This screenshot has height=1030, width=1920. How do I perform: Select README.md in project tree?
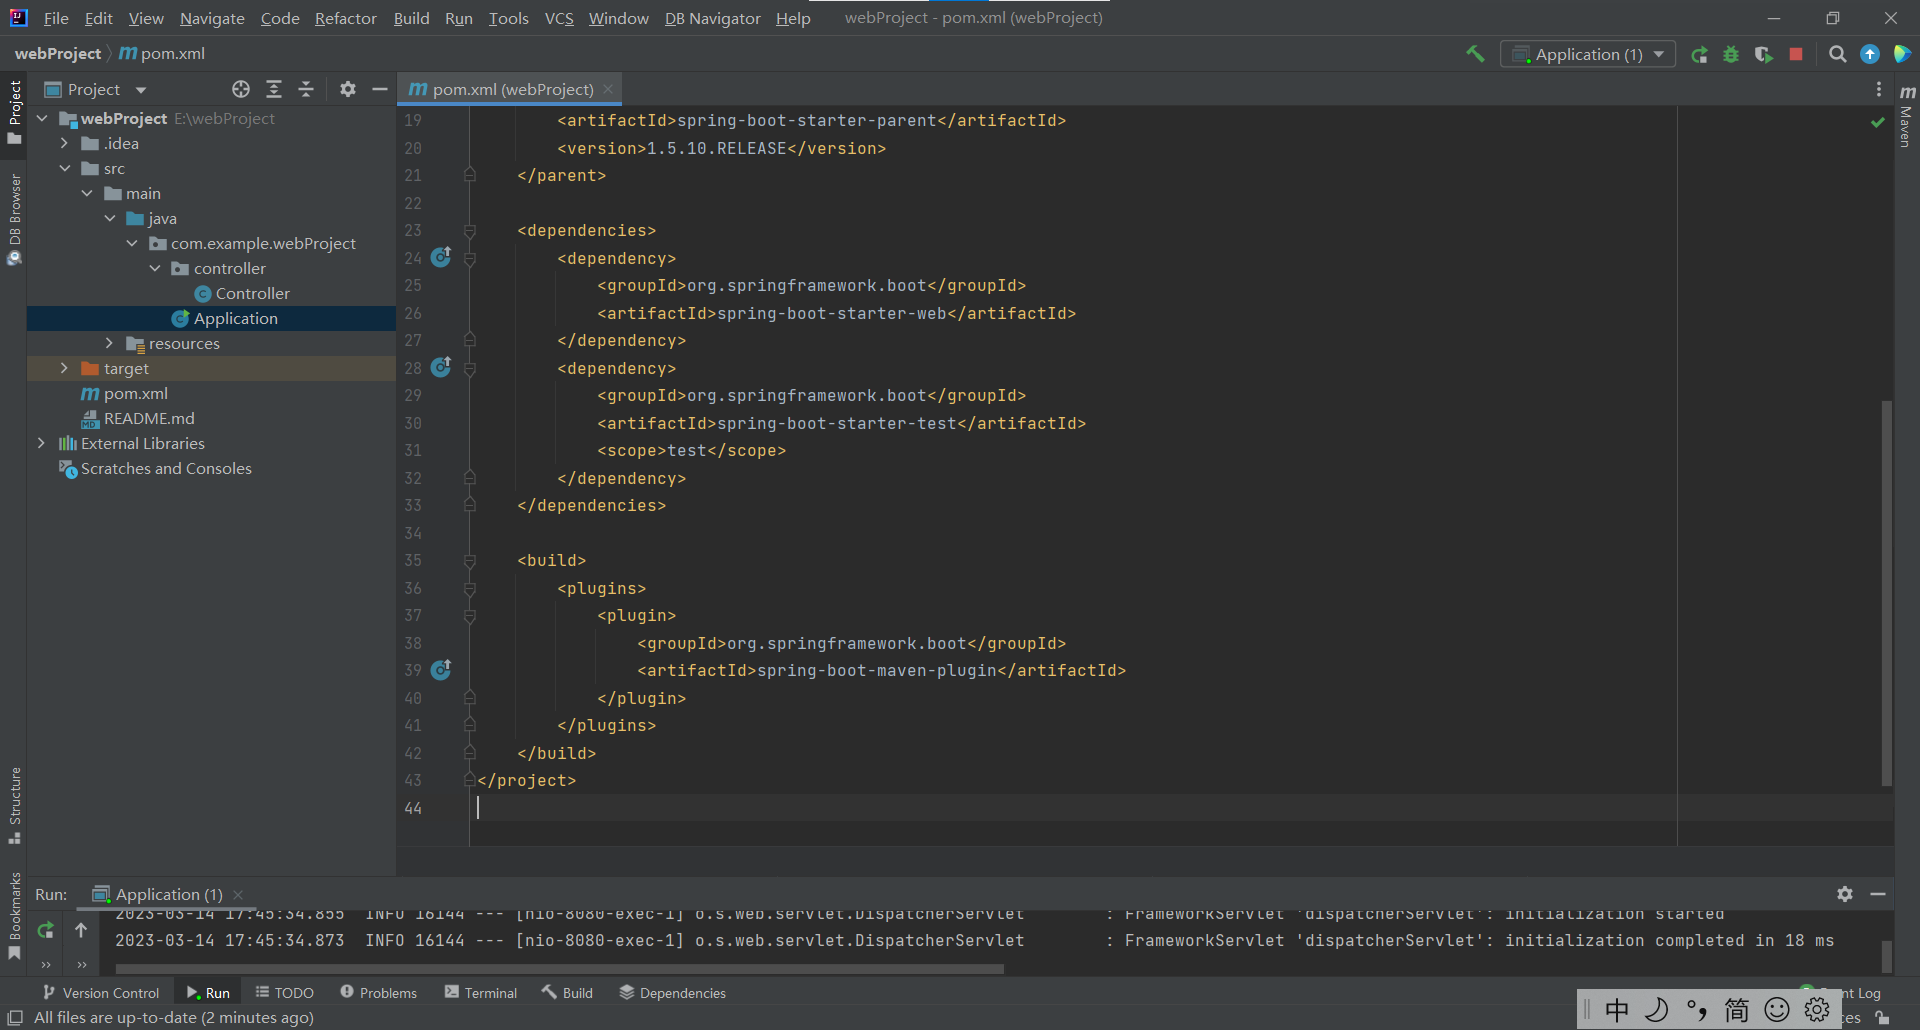[148, 419]
